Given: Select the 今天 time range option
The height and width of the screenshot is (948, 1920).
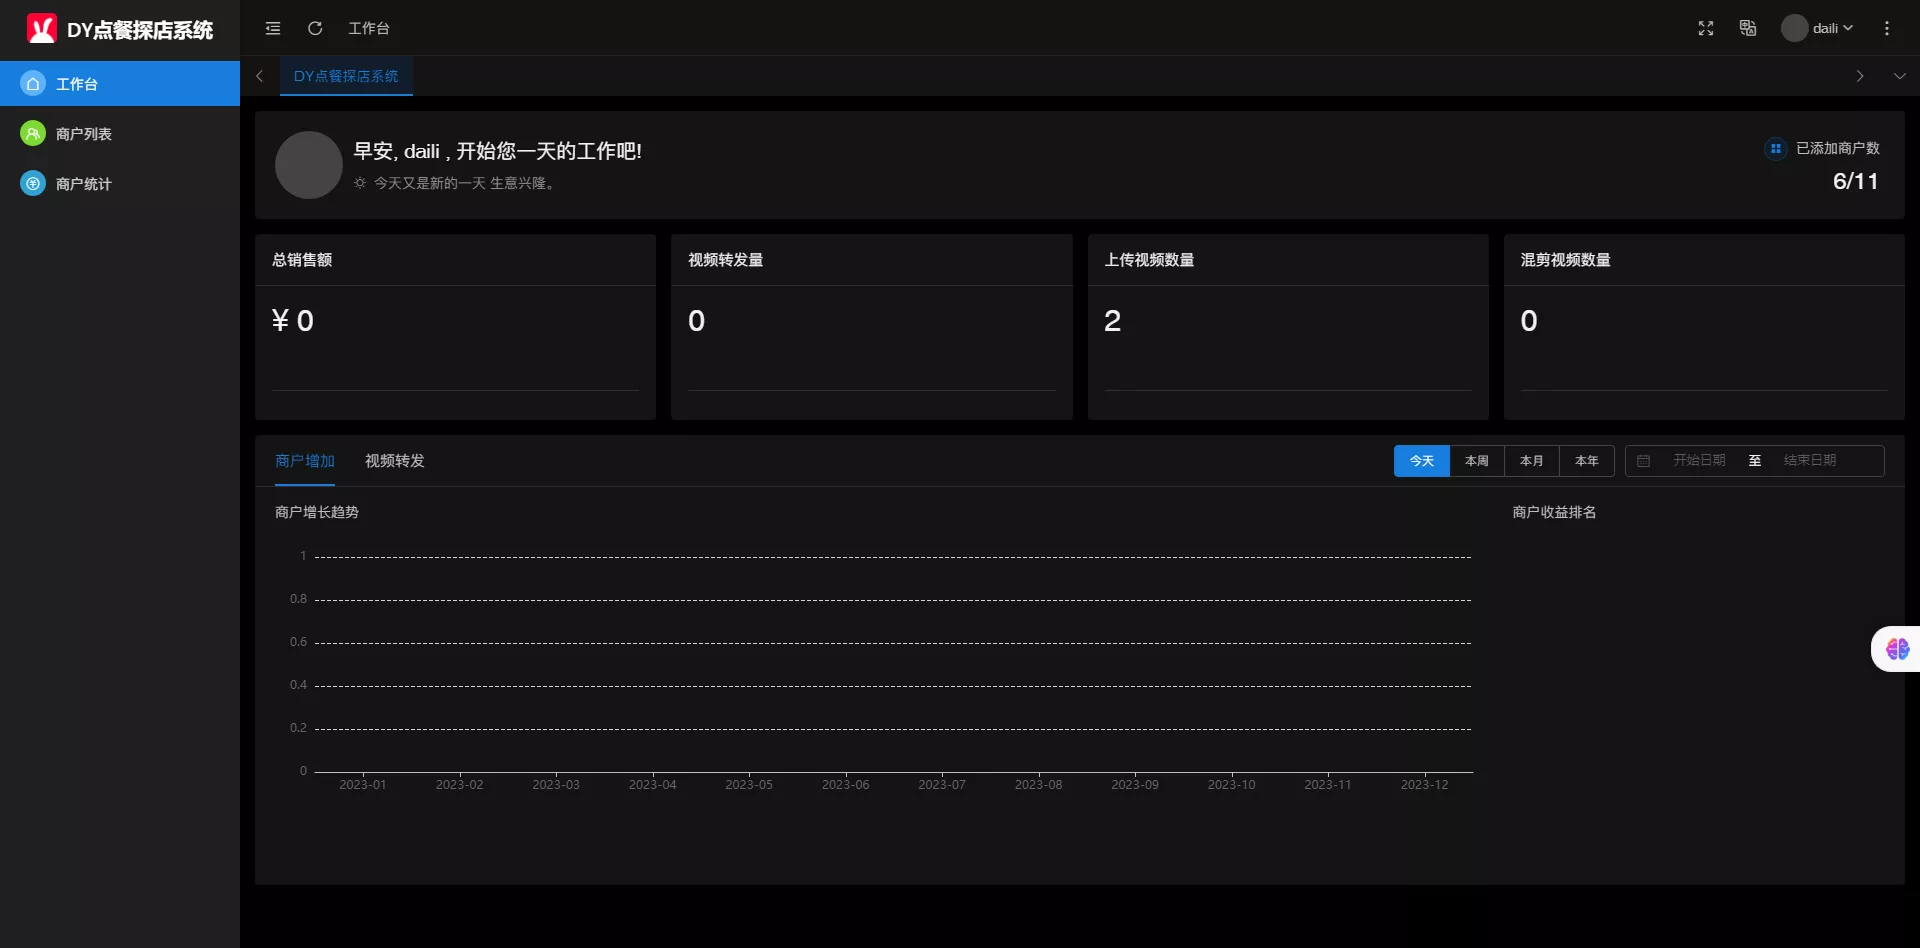Looking at the screenshot, I should pos(1421,461).
